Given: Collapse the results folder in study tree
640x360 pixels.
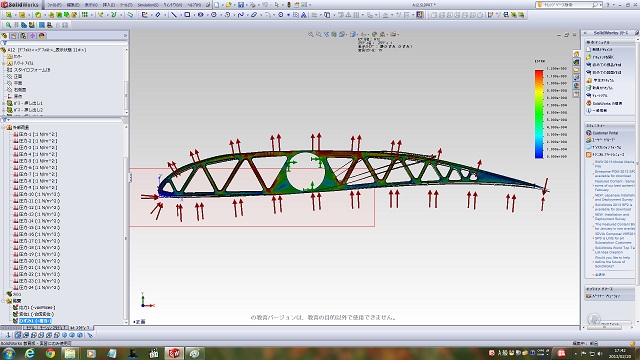Looking at the screenshot, I should pyautogui.click(x=4, y=301).
